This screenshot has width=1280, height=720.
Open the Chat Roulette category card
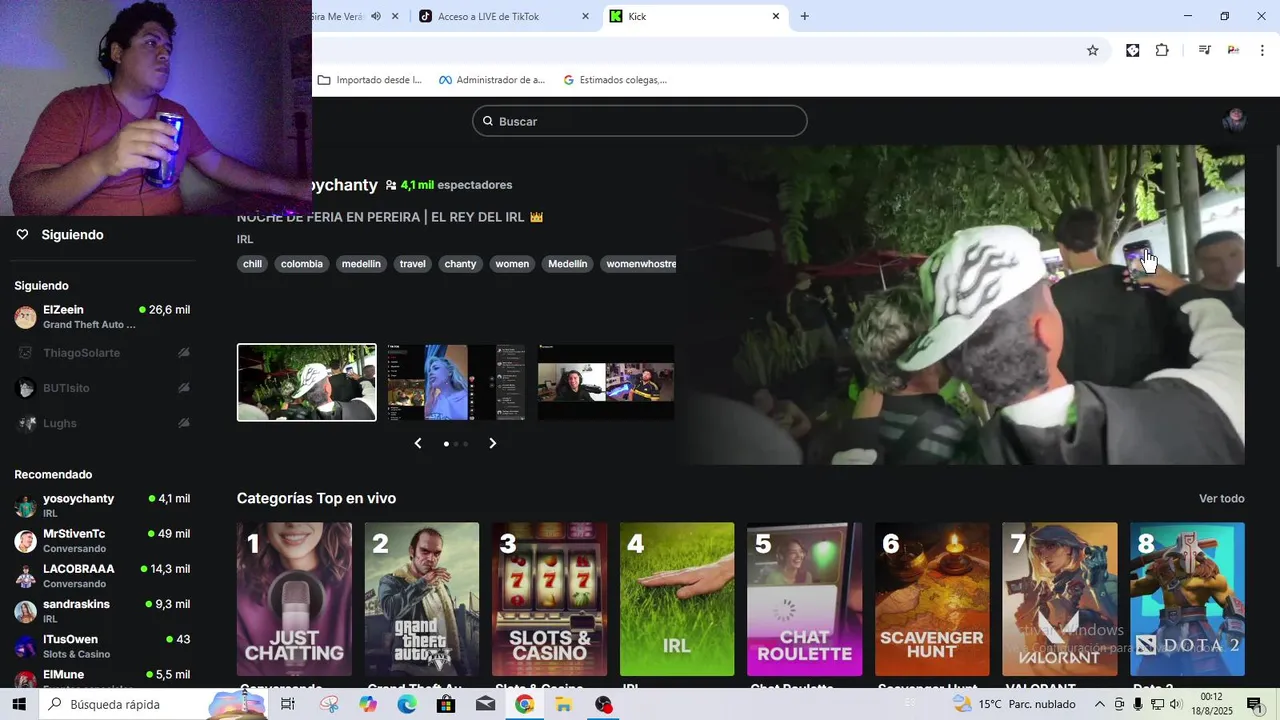pyautogui.click(x=804, y=599)
